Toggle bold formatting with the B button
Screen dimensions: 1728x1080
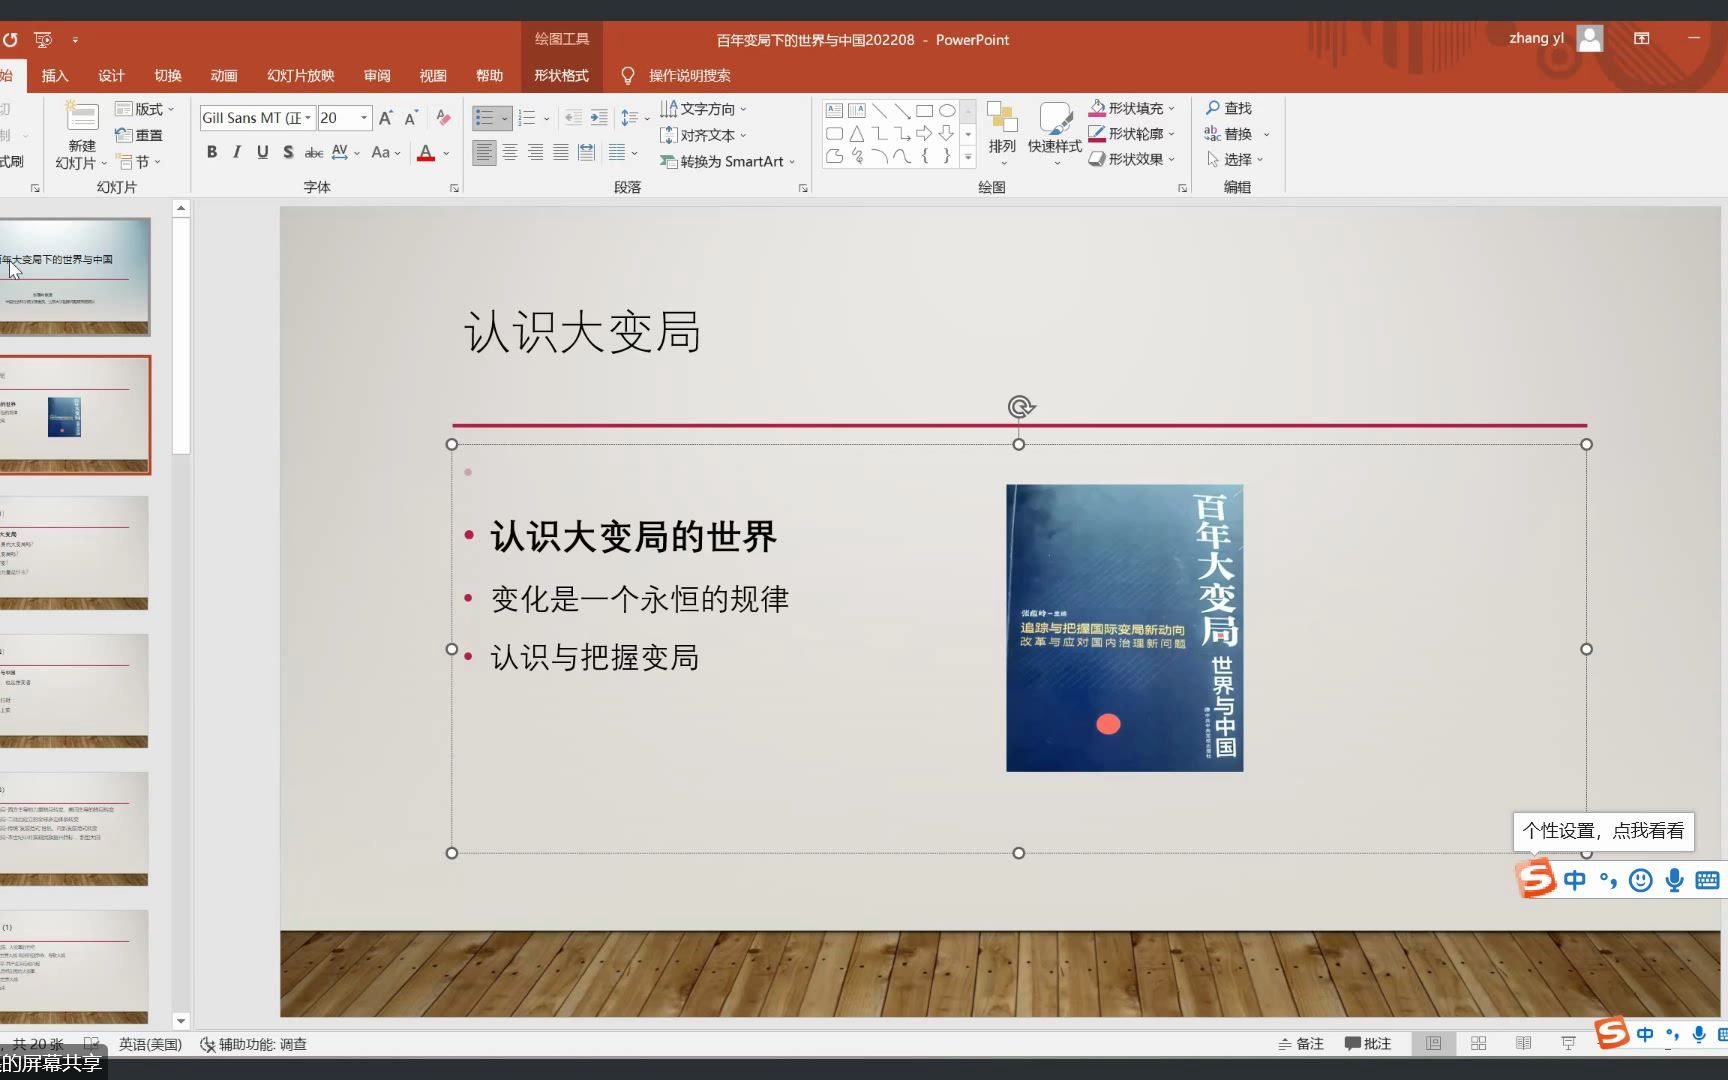(212, 152)
